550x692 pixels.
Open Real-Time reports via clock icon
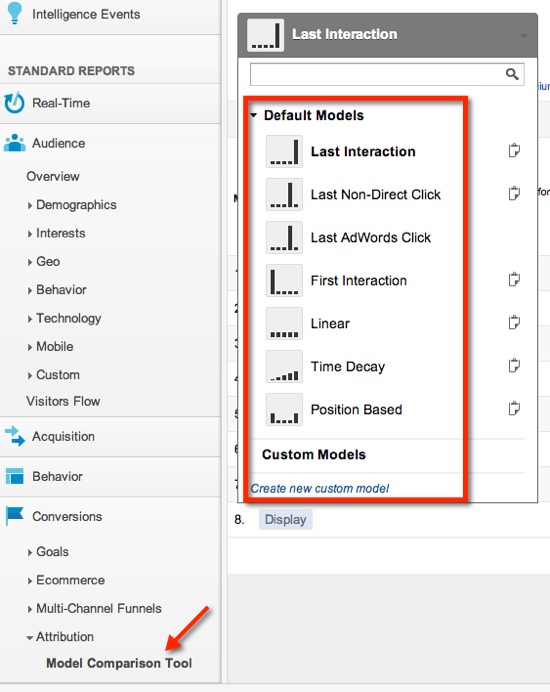coord(15,102)
